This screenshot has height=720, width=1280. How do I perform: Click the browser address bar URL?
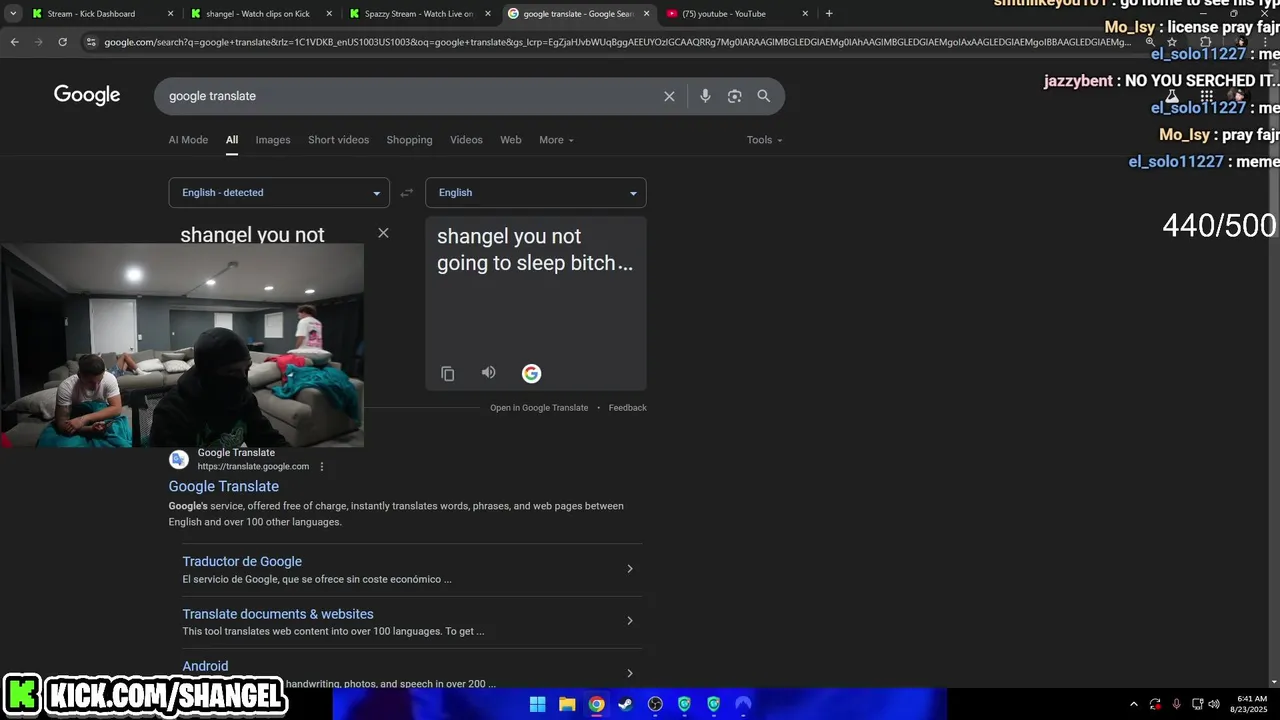[x=617, y=42]
